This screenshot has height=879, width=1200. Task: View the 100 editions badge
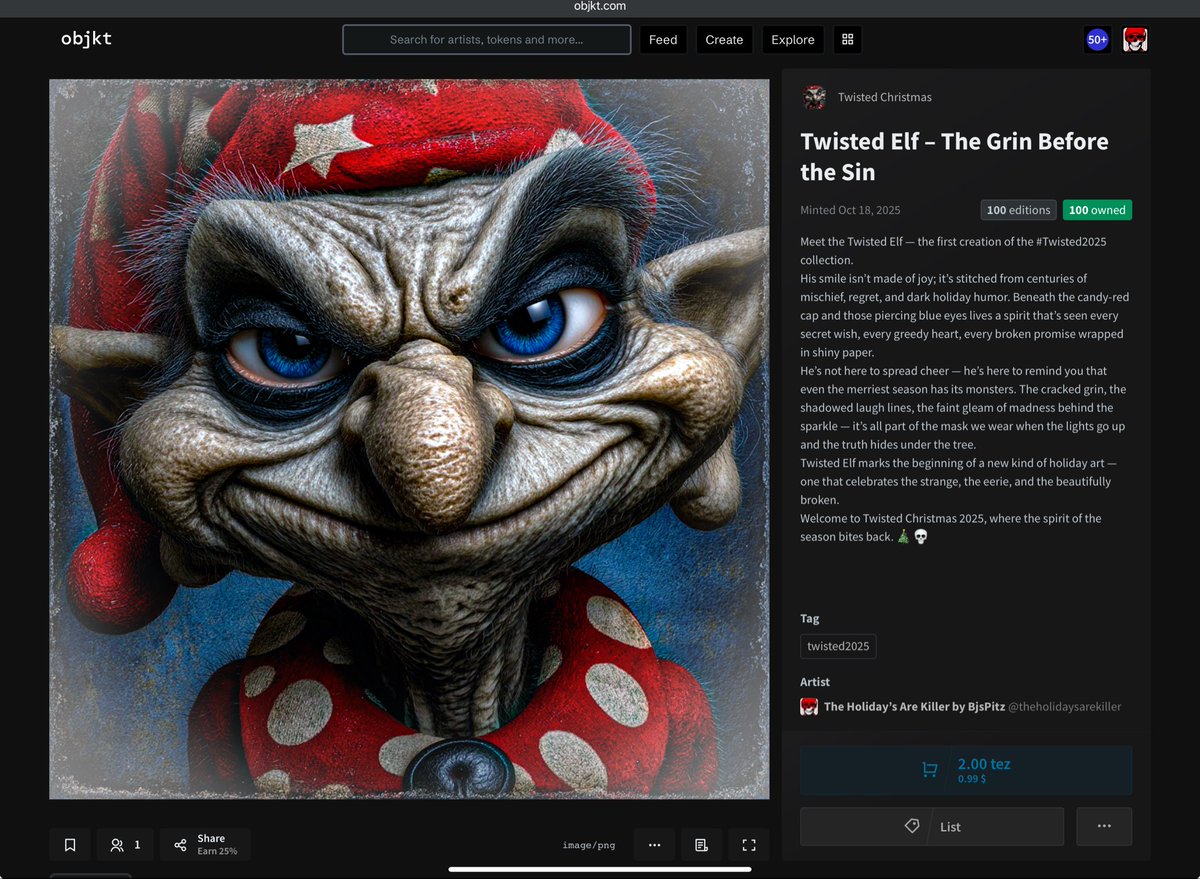1019,210
